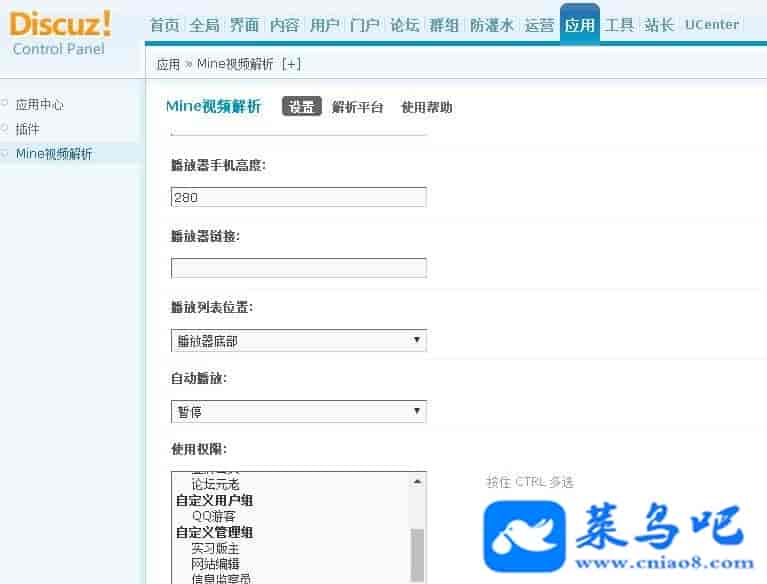Select 实习版主 in the permissions list
Image resolution: width=767 pixels, height=584 pixels.
click(x=216, y=548)
